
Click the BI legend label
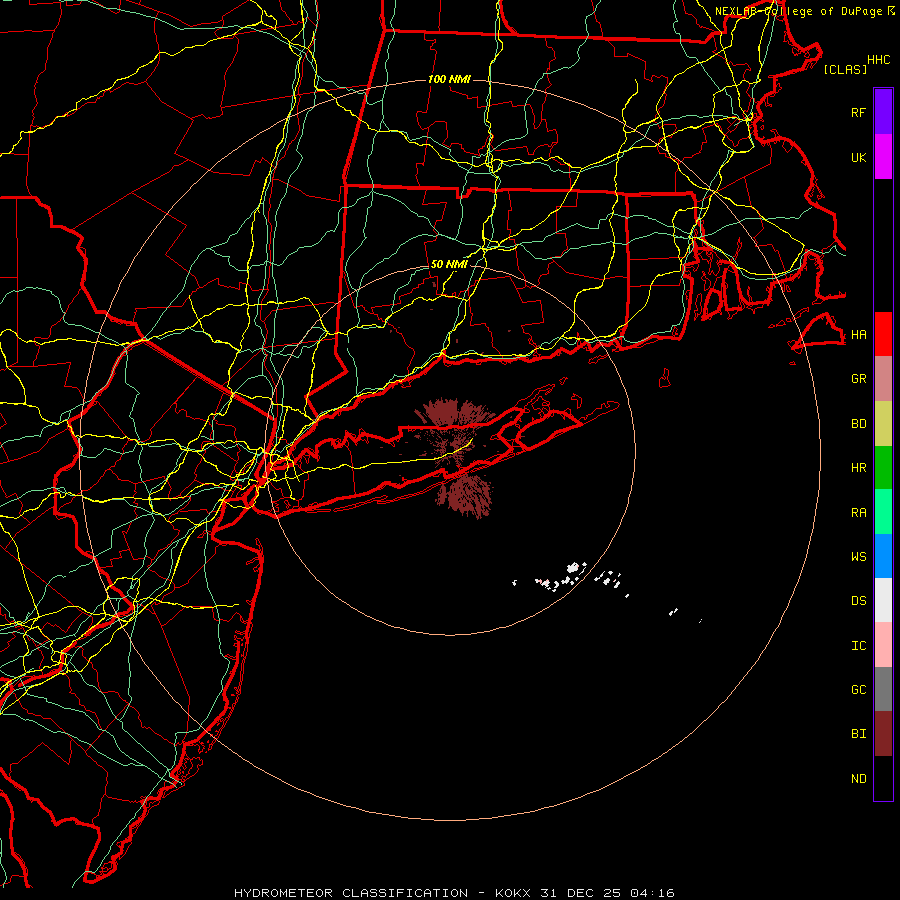[x=858, y=734]
